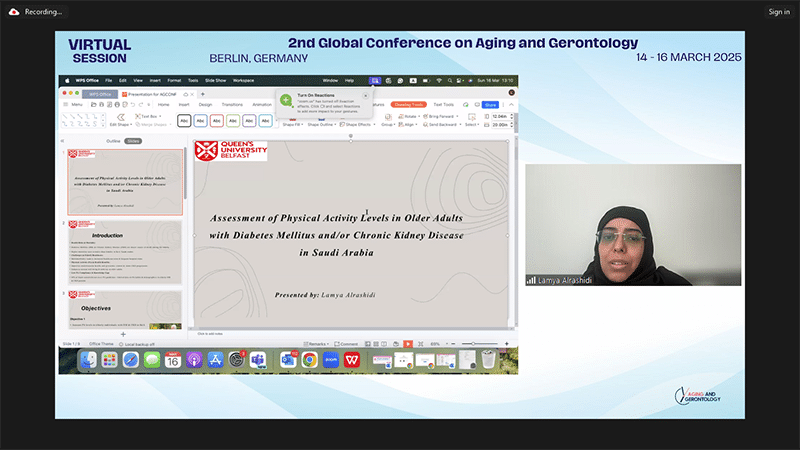
Task: Open the App Store dock icon
Action: (x=215, y=360)
